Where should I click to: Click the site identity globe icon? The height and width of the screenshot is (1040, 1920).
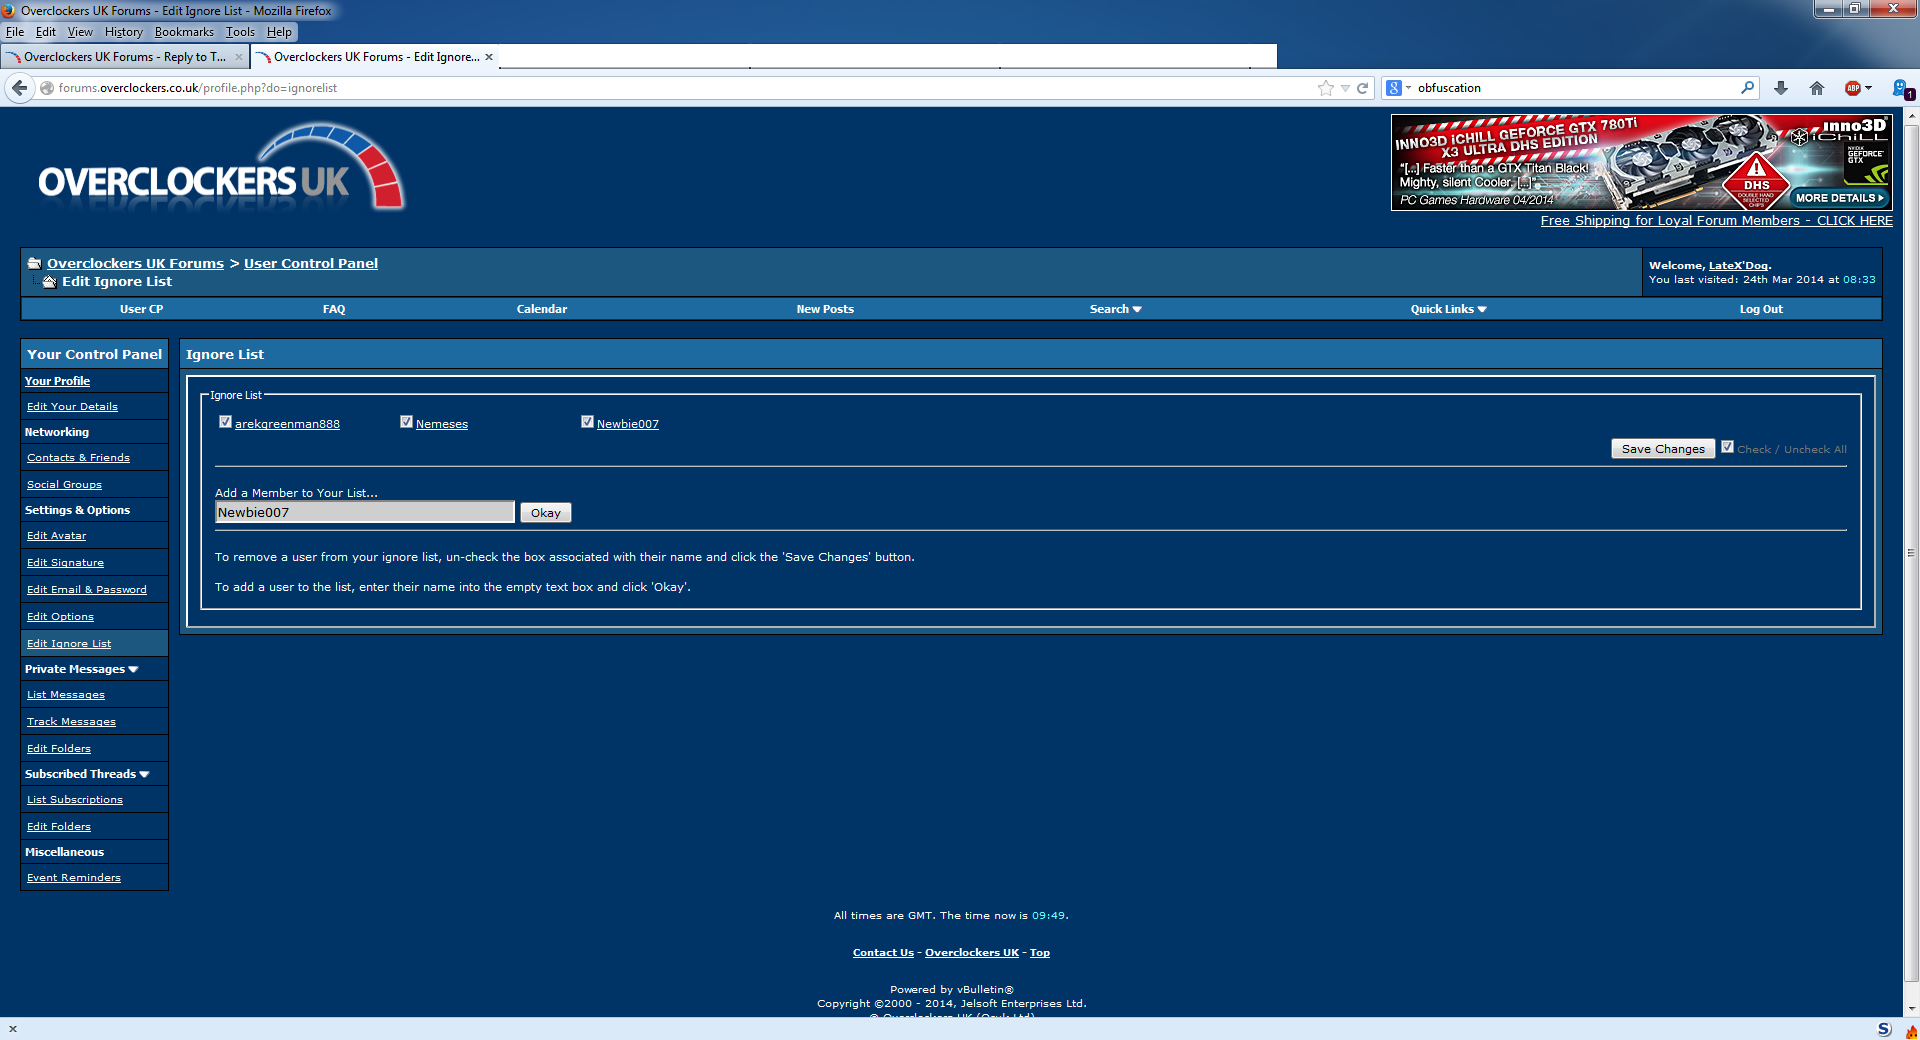coord(47,88)
